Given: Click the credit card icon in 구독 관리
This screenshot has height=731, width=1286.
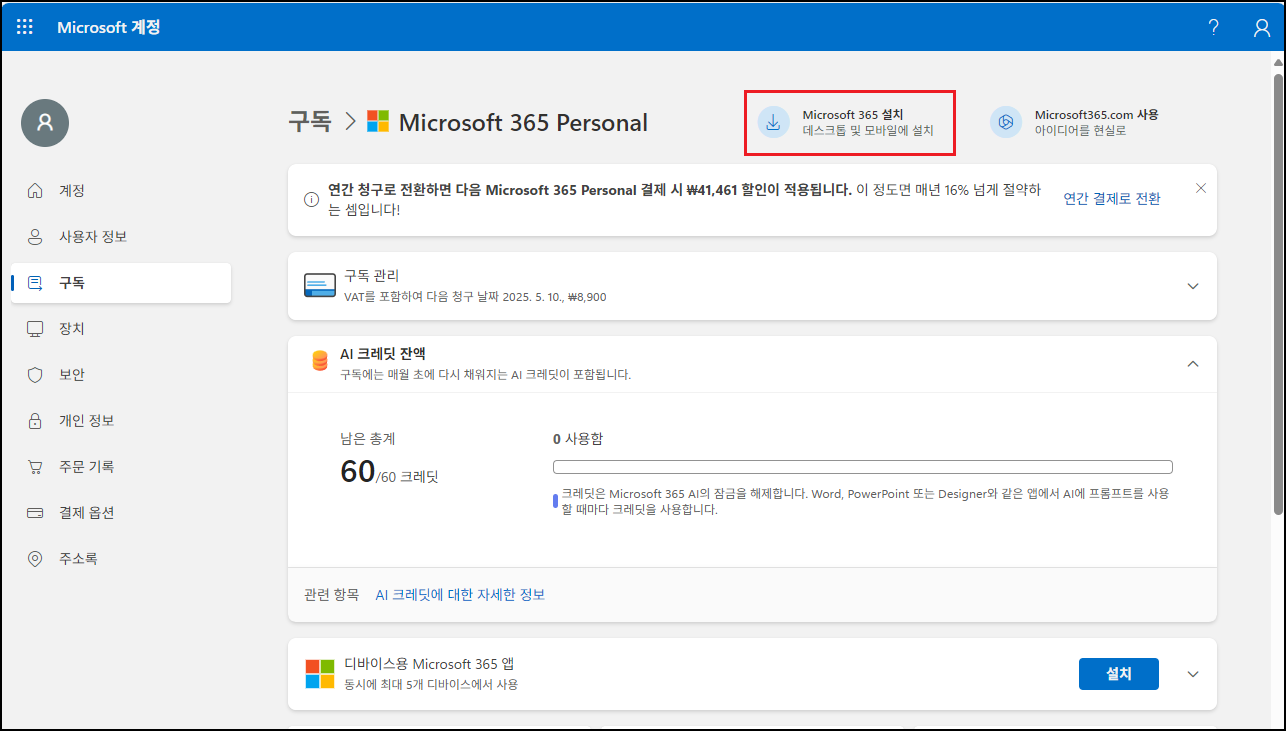Looking at the screenshot, I should (x=320, y=286).
